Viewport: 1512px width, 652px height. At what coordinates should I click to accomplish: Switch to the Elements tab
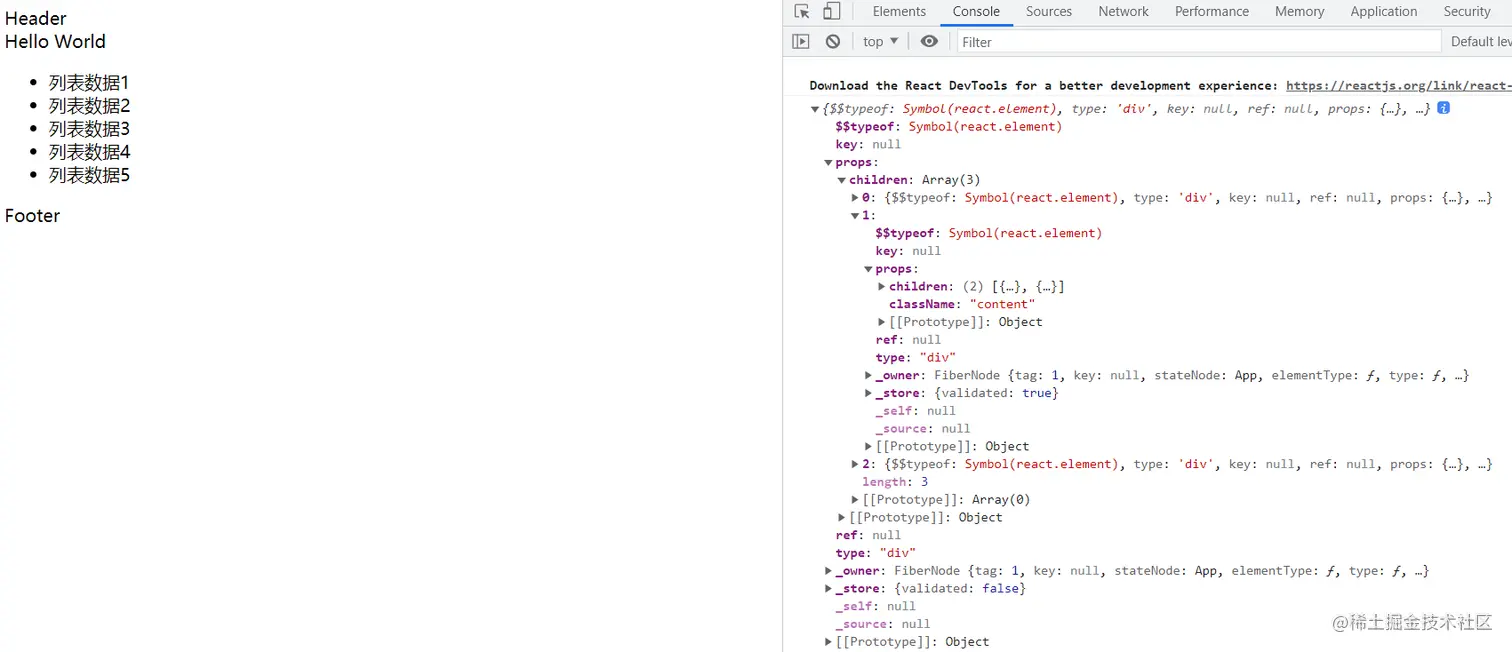pos(899,12)
